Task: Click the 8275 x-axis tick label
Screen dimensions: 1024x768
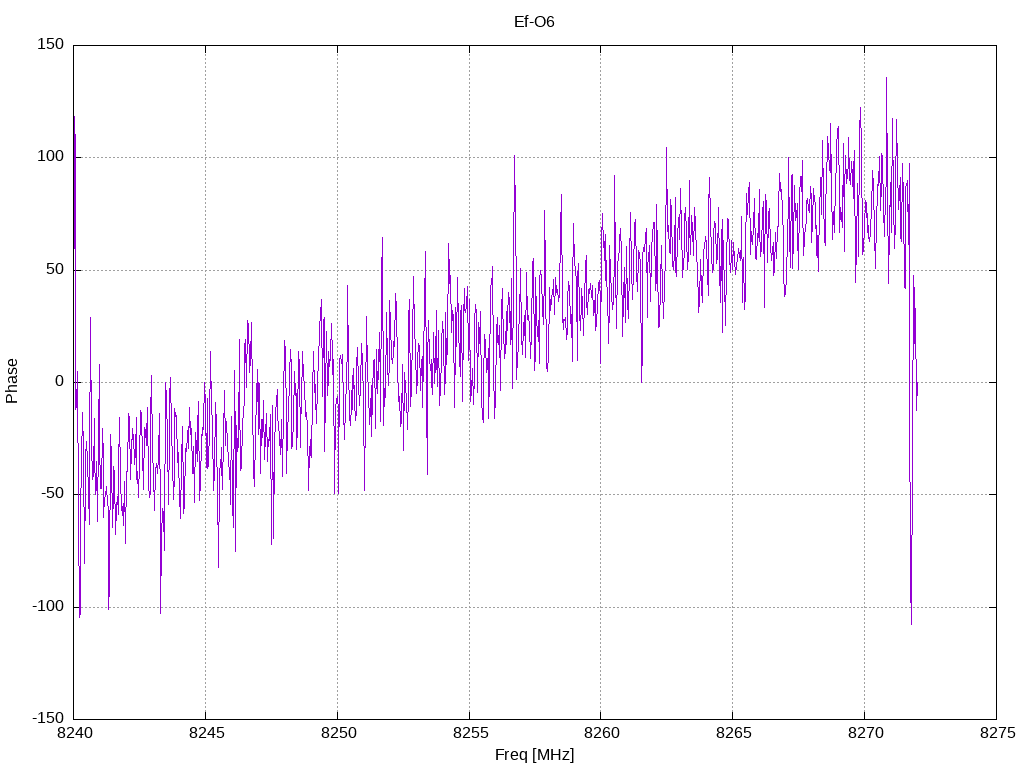Action: (x=997, y=733)
